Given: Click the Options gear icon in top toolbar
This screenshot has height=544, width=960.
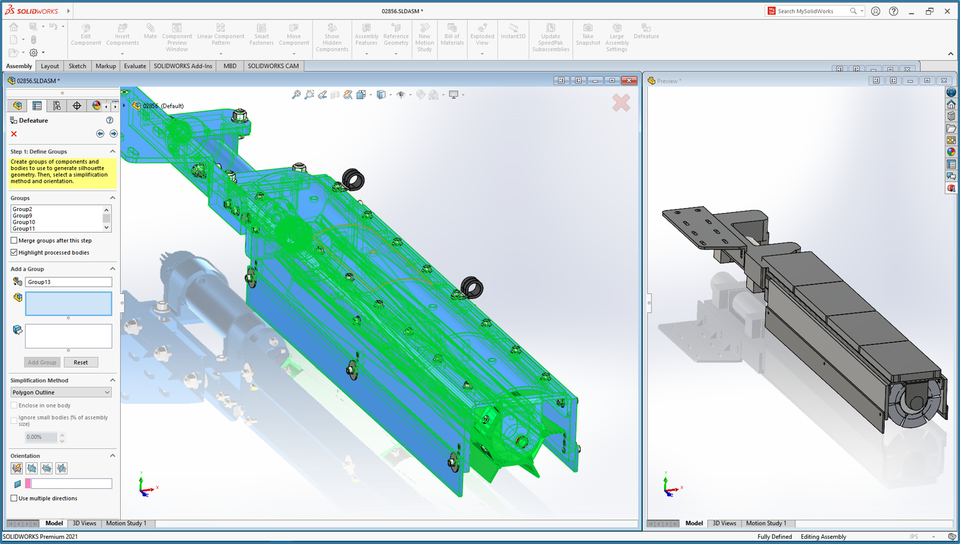Looking at the screenshot, I should tap(34, 53).
